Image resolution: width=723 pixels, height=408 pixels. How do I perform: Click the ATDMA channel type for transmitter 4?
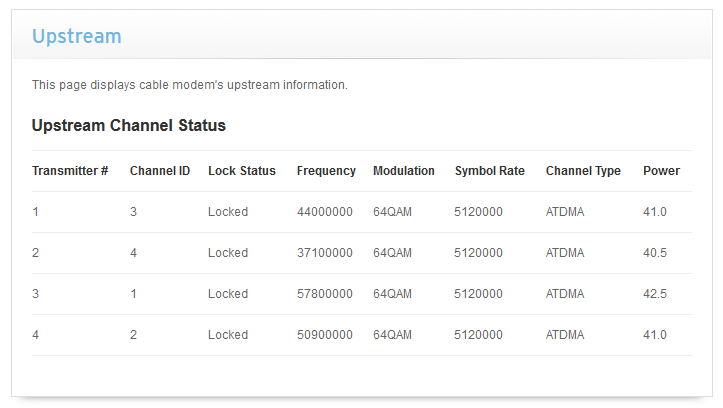(565, 335)
